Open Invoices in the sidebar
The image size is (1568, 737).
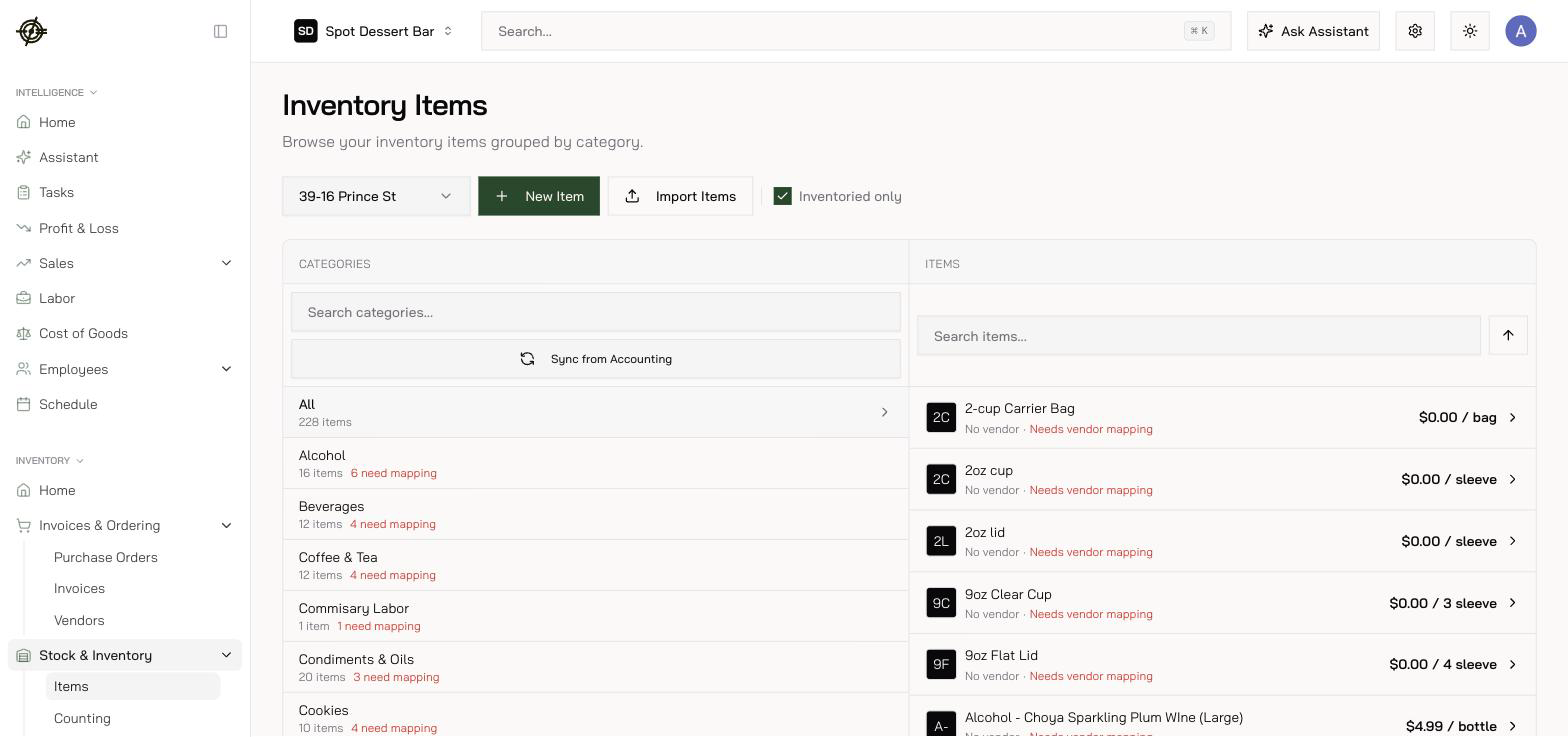[79, 588]
